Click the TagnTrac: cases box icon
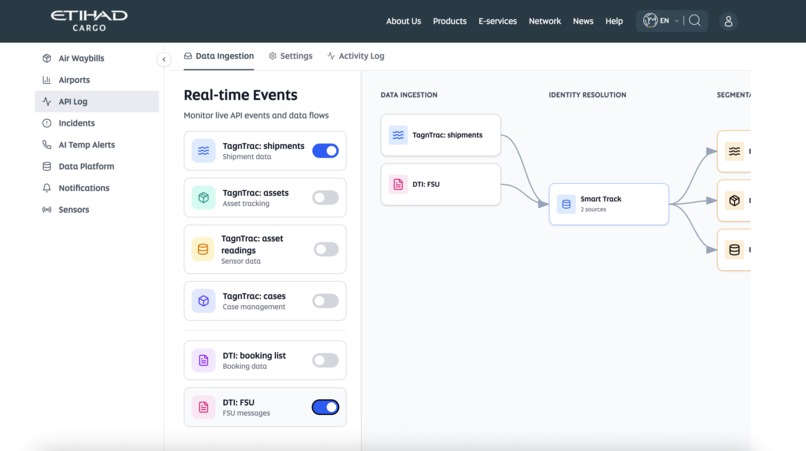This screenshot has height=451, width=806. (x=204, y=301)
